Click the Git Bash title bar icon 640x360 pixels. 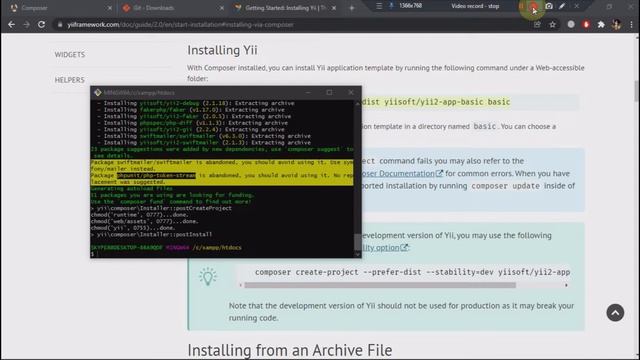(x=98, y=93)
